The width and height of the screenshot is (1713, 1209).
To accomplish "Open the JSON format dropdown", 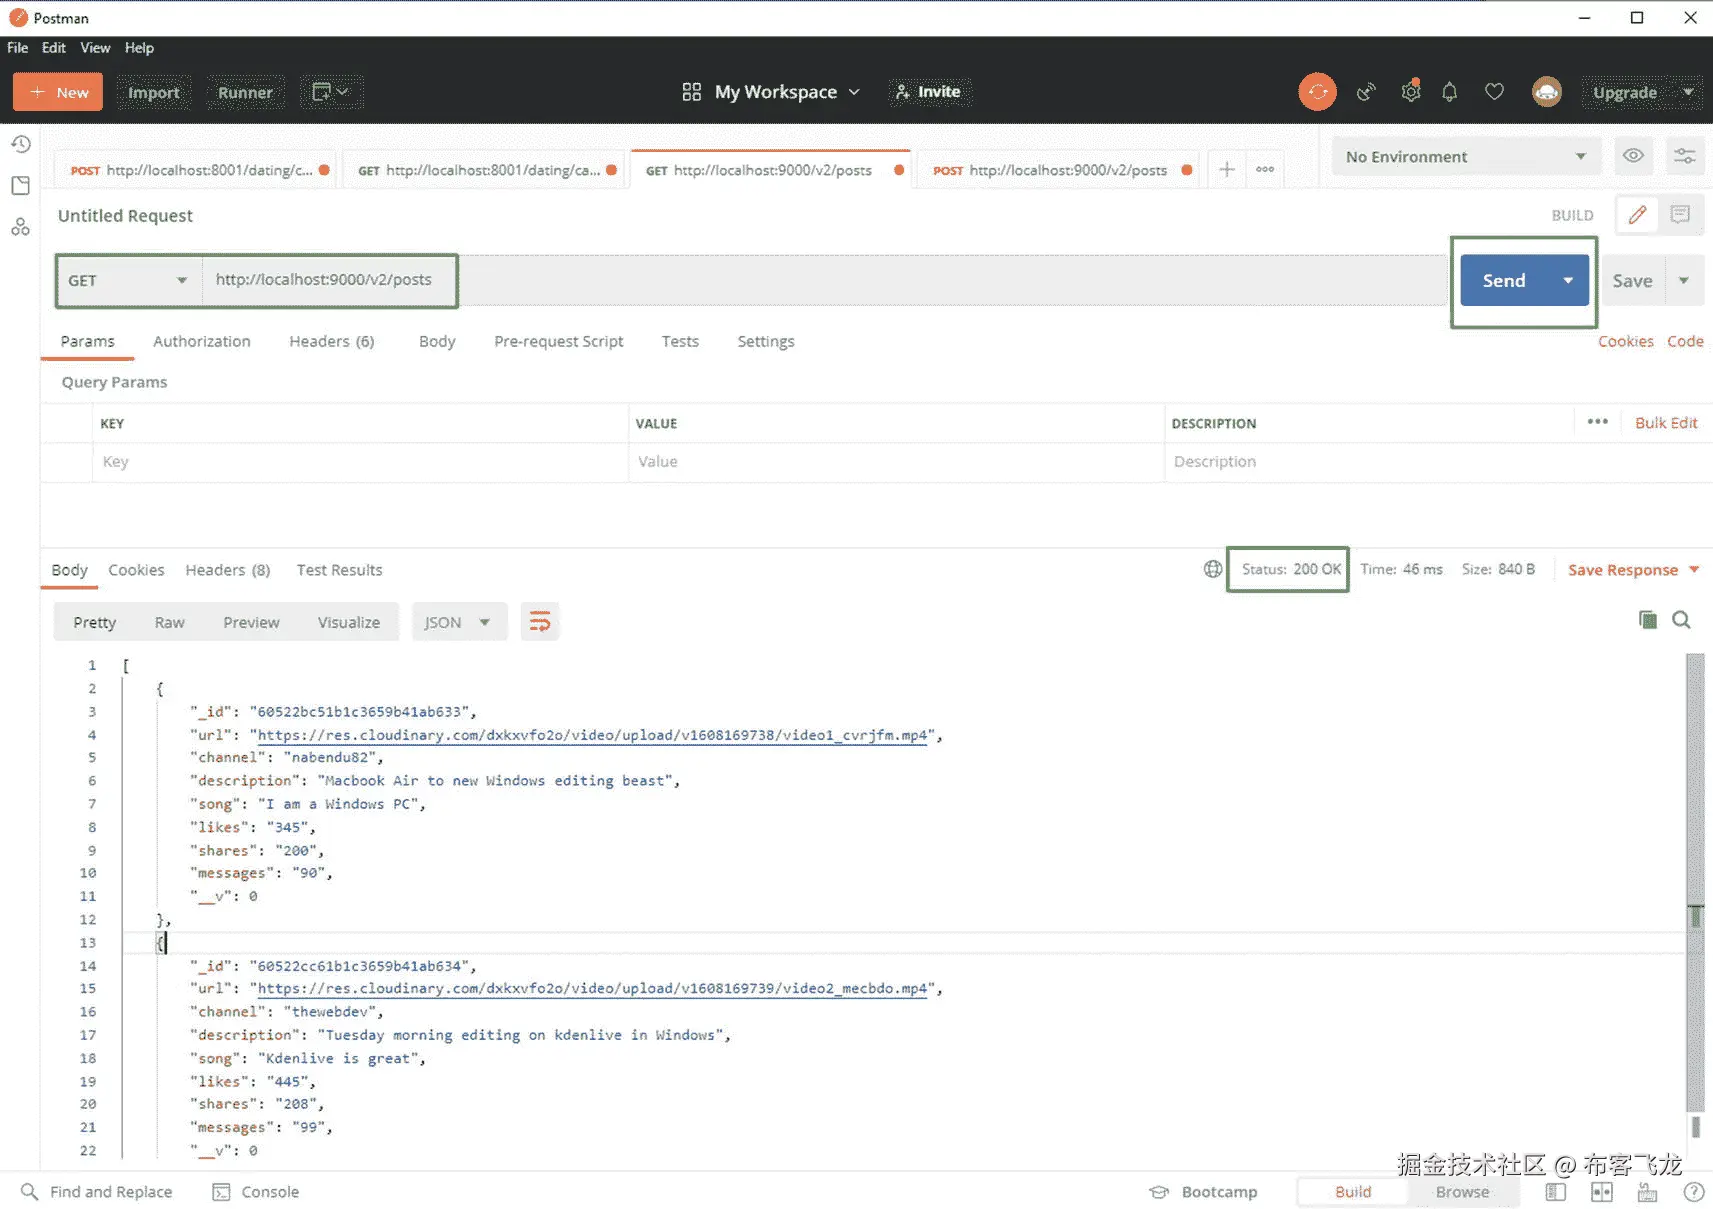I will (x=459, y=622).
